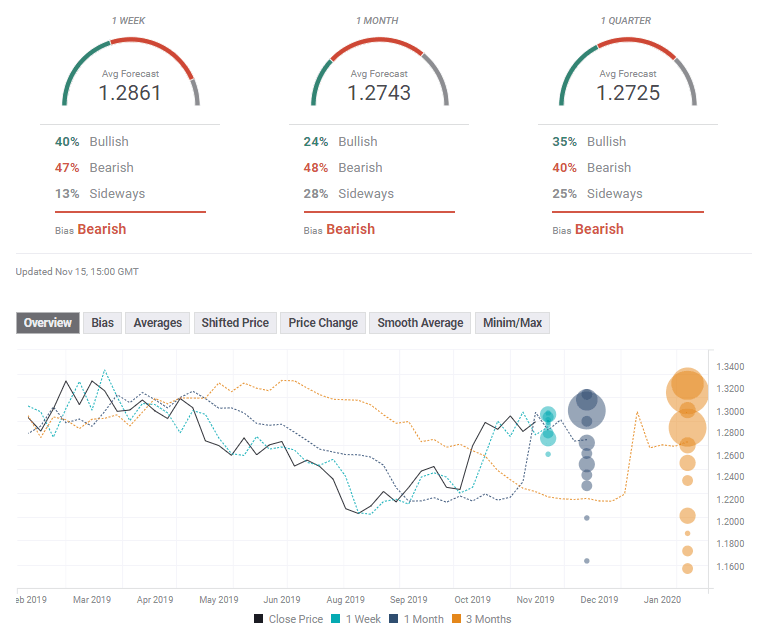Image resolution: width=774 pixels, height=635 pixels.
Task: Toggle Close Price series in legend
Action: [x=288, y=619]
